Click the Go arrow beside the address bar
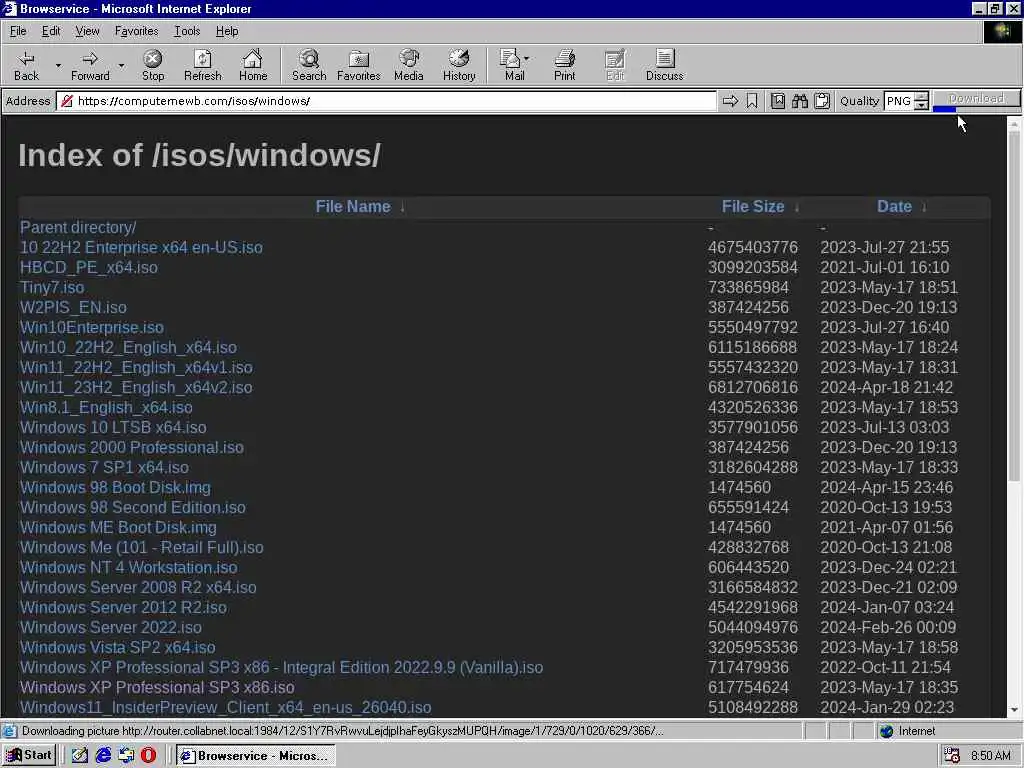This screenshot has height=768, width=1024. (730, 101)
